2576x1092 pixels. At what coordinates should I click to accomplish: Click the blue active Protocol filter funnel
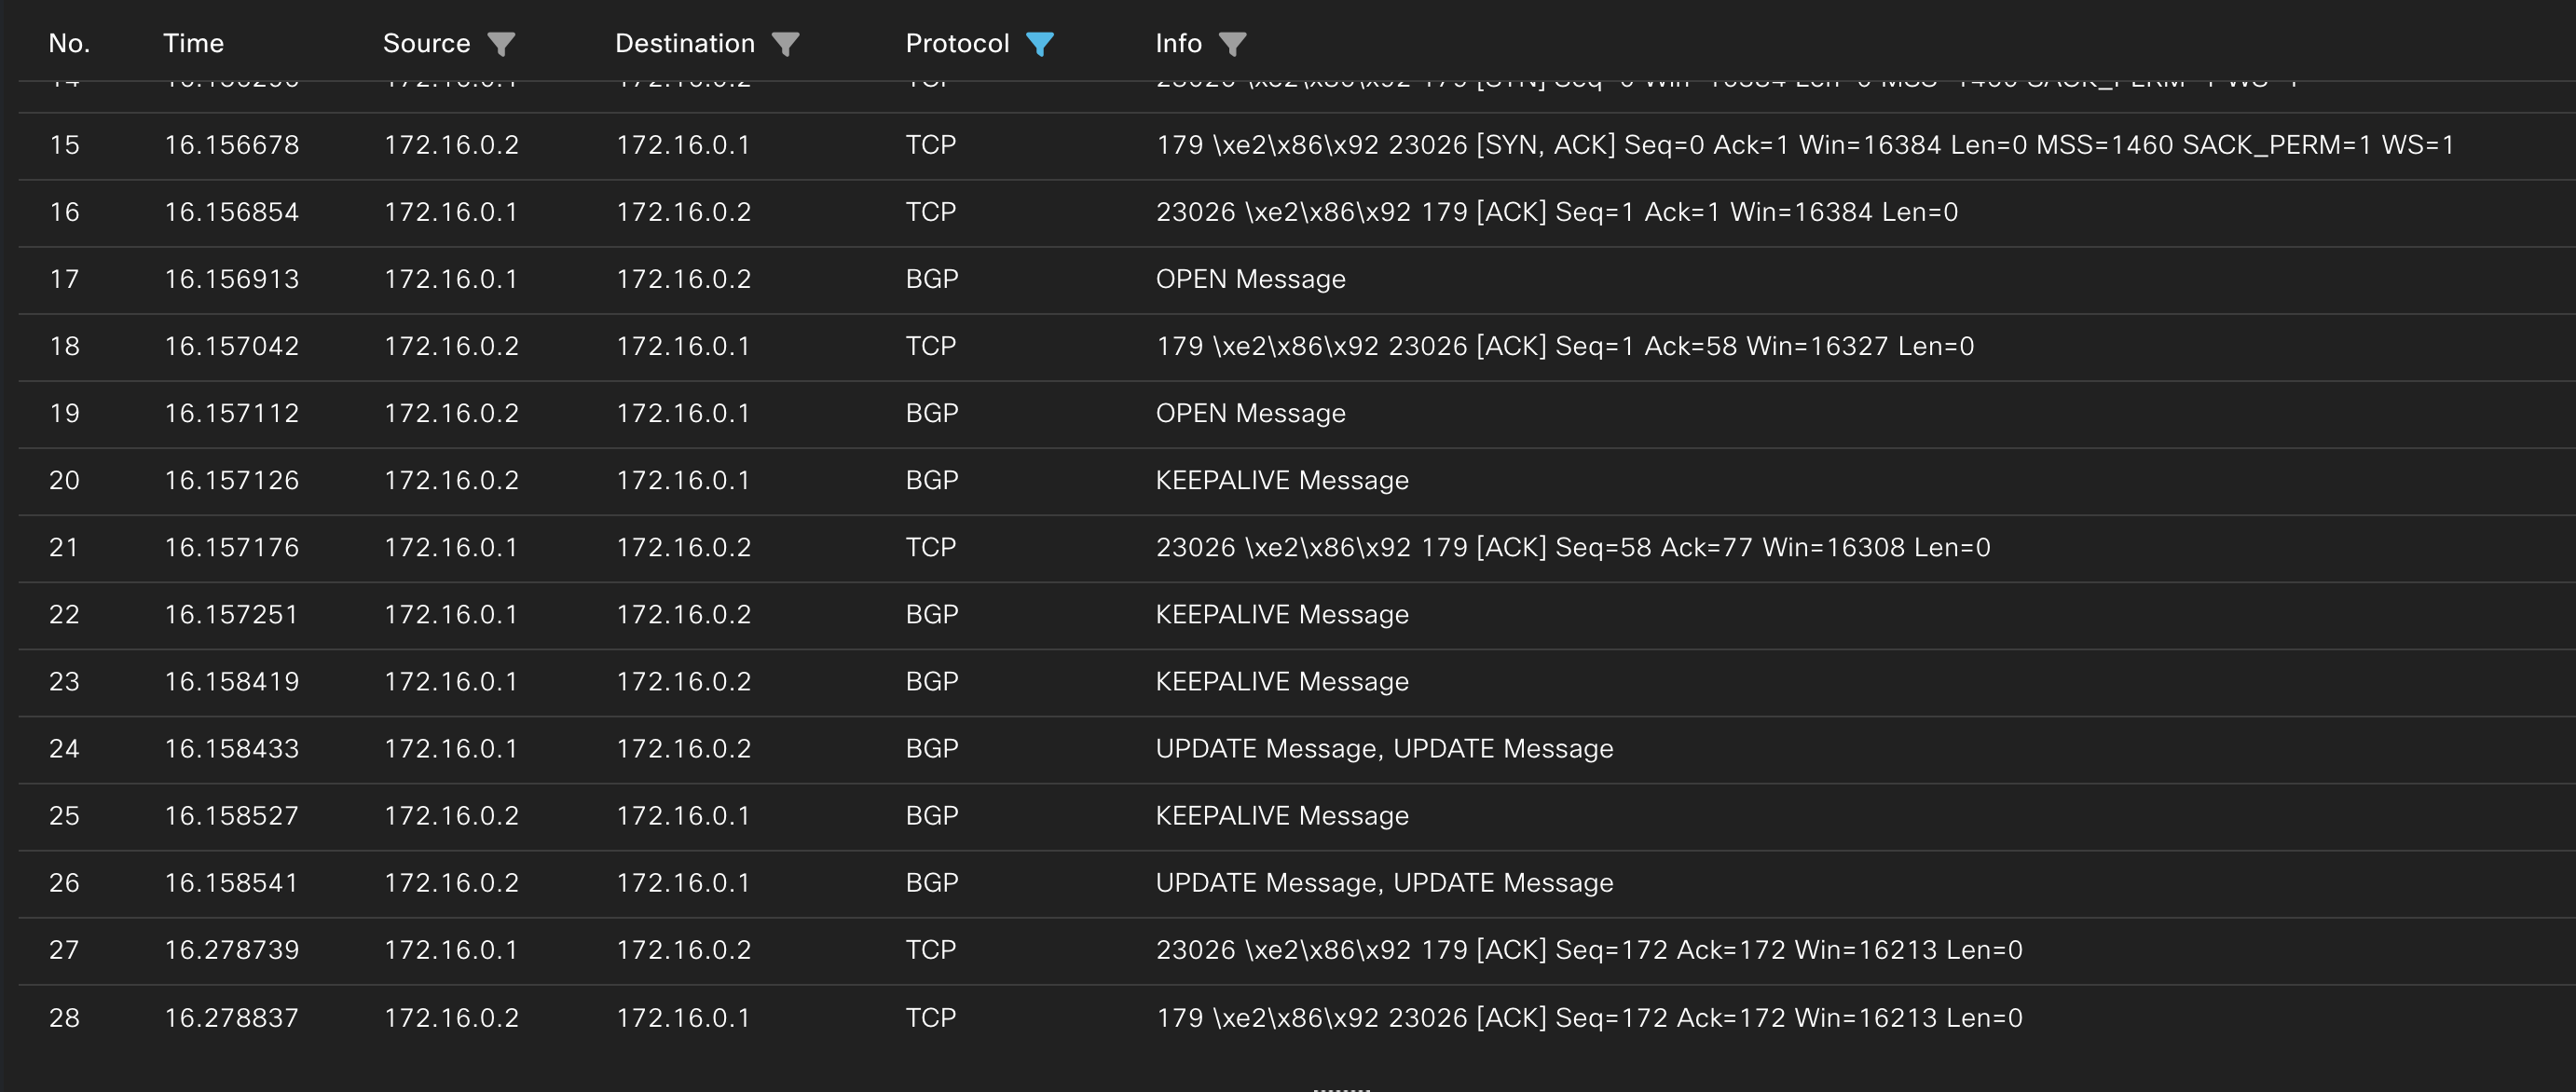(x=1043, y=44)
